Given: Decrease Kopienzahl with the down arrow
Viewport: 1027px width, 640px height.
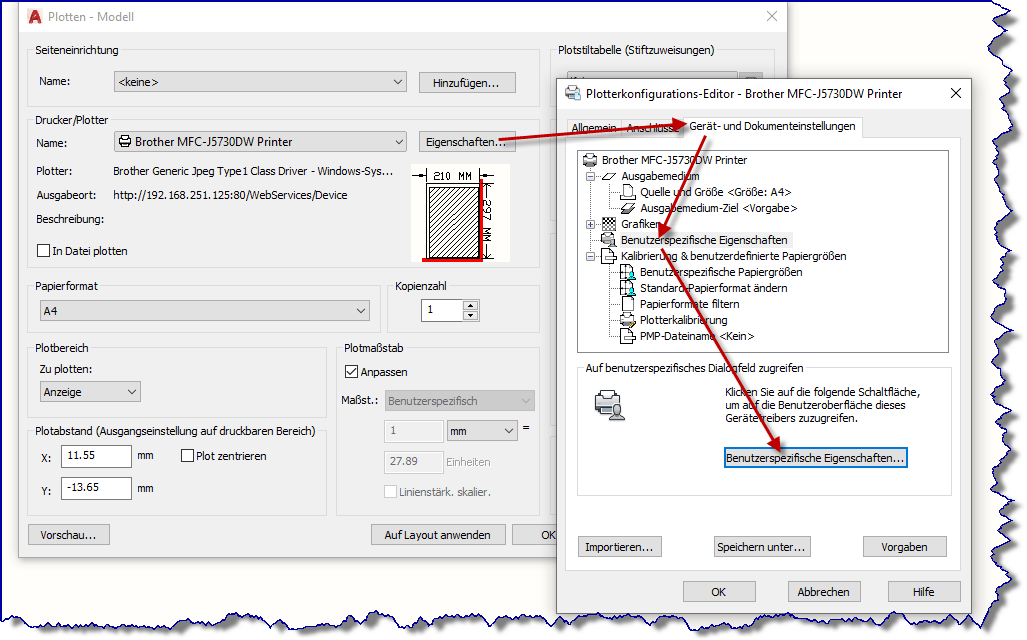Looking at the screenshot, I should [470, 315].
